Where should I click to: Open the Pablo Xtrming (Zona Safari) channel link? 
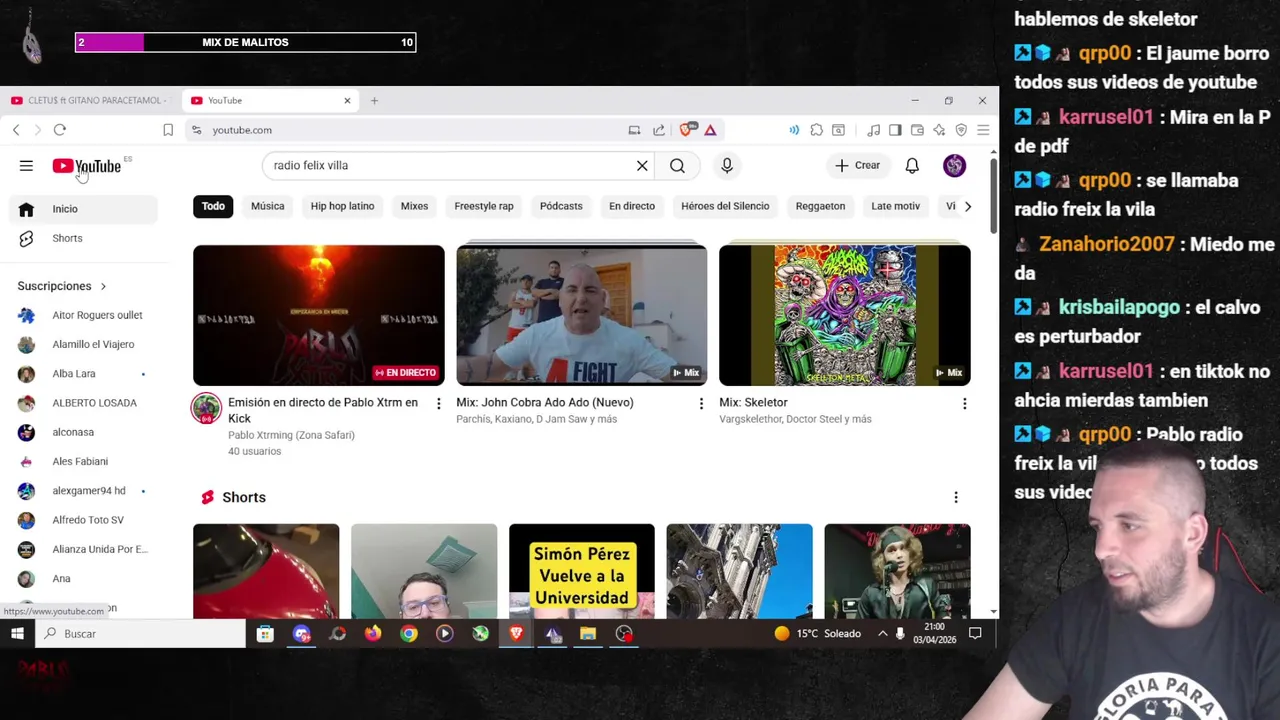(x=291, y=435)
